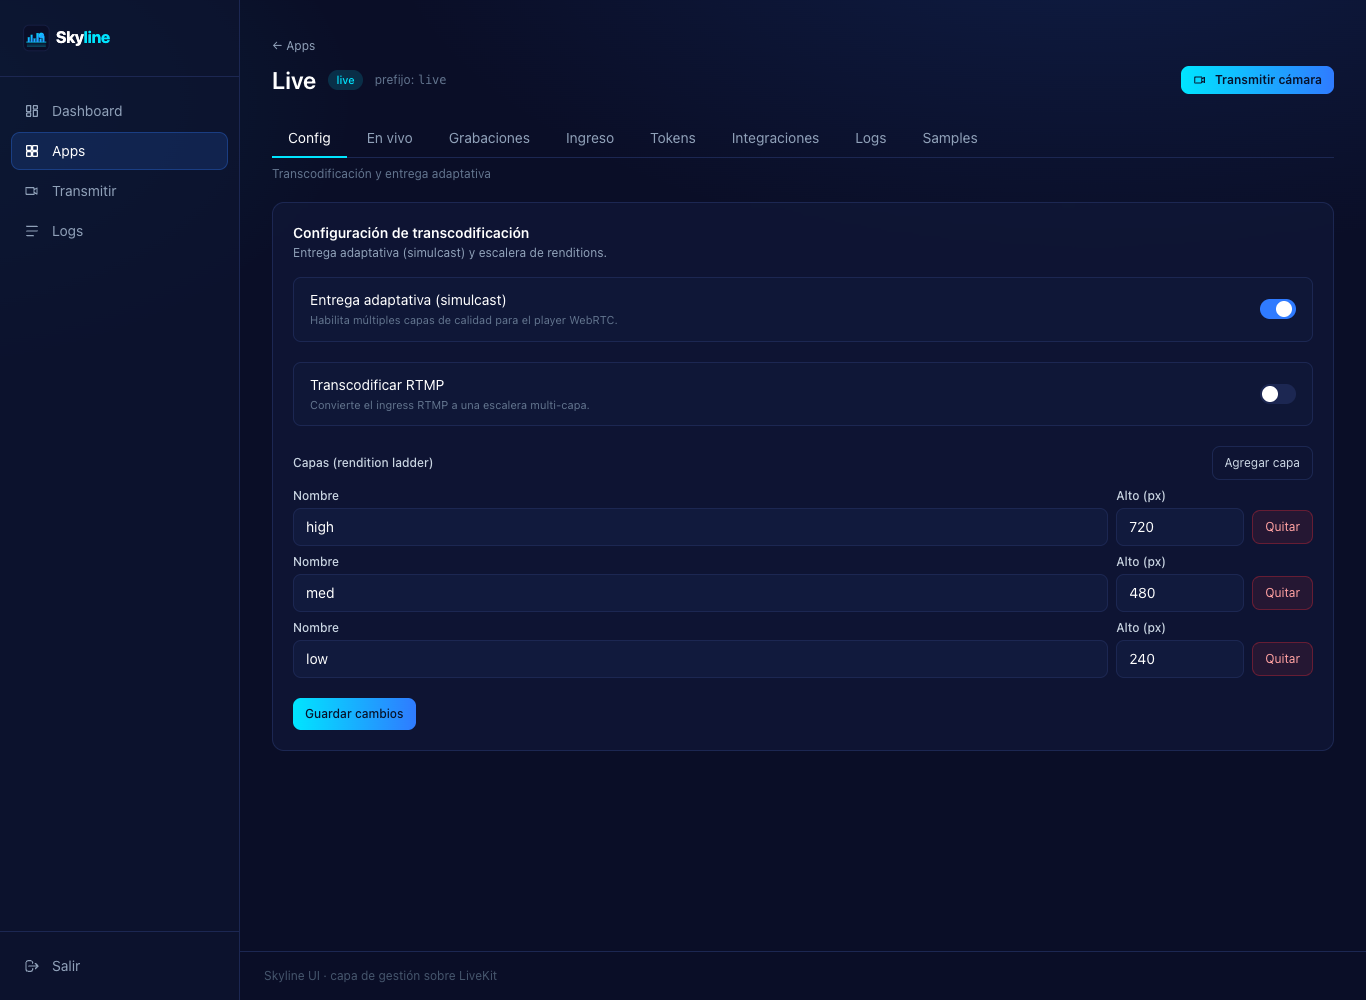Switch to the Logs tab
This screenshot has height=1000, width=1366.
[x=871, y=138]
